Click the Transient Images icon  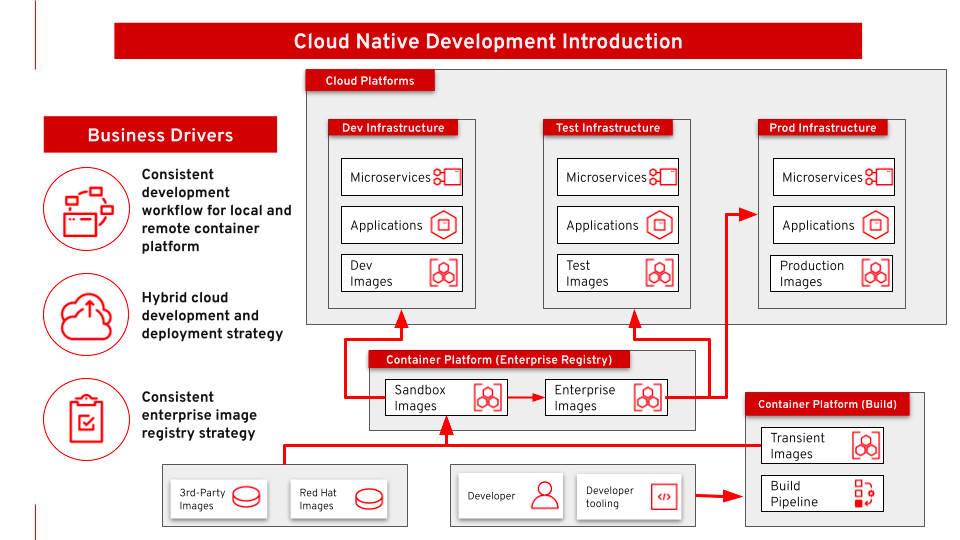click(x=866, y=446)
